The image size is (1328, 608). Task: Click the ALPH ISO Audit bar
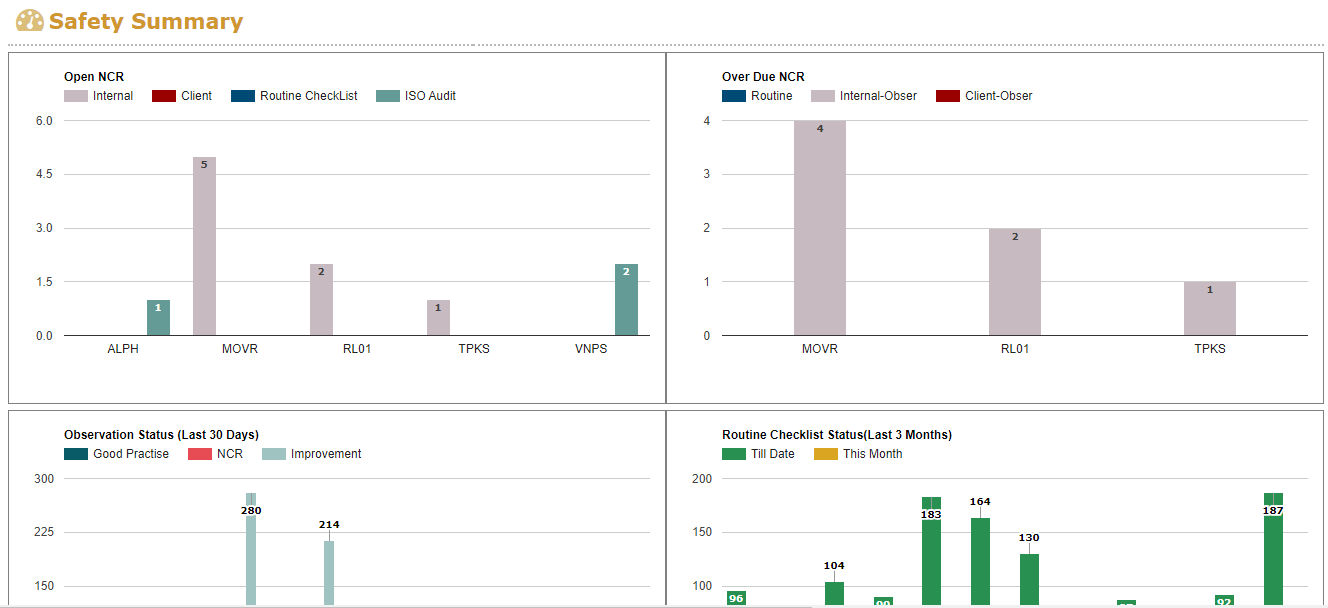click(x=158, y=318)
